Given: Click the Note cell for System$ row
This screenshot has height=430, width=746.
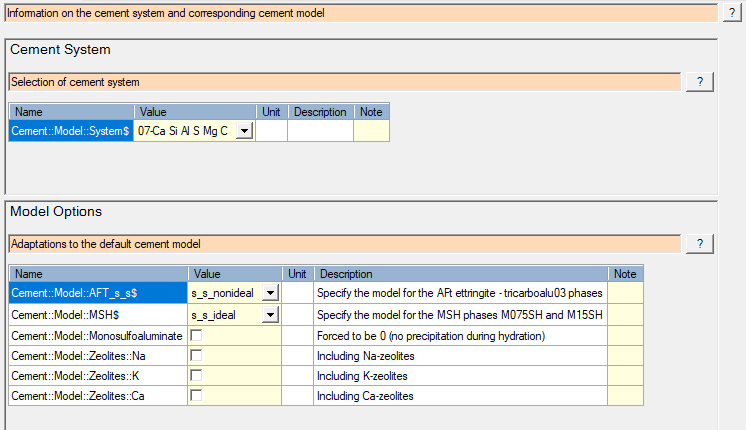Looking at the screenshot, I should point(371,131).
